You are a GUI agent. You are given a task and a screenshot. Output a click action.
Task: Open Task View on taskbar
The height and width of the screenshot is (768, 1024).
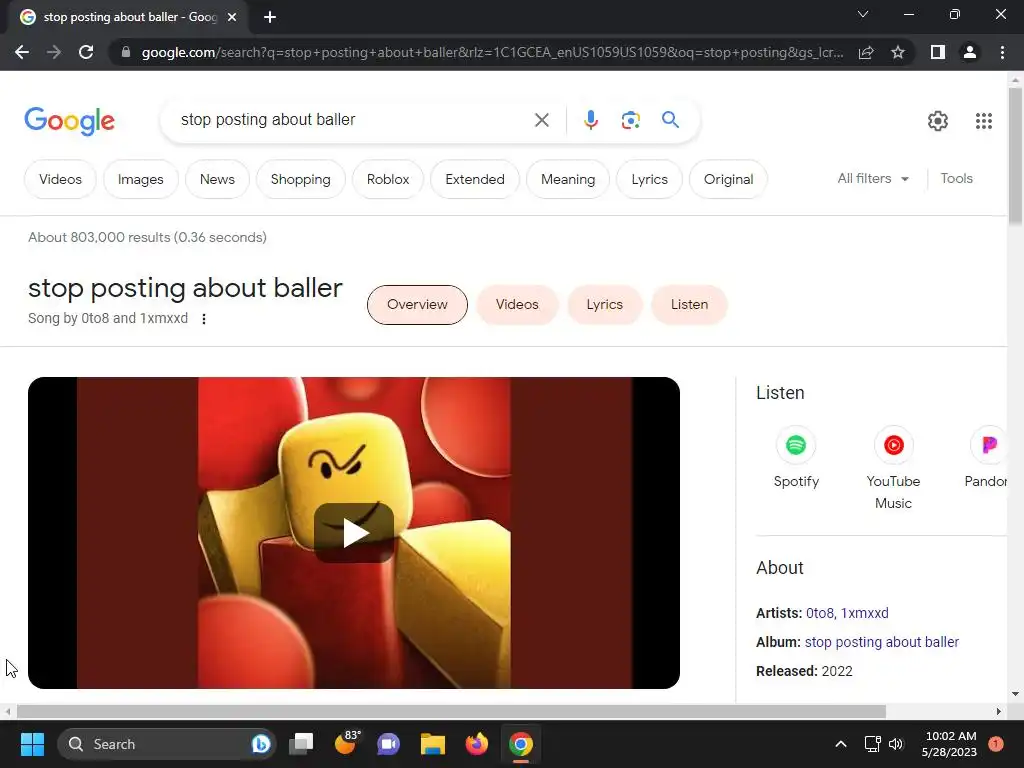[x=301, y=744]
